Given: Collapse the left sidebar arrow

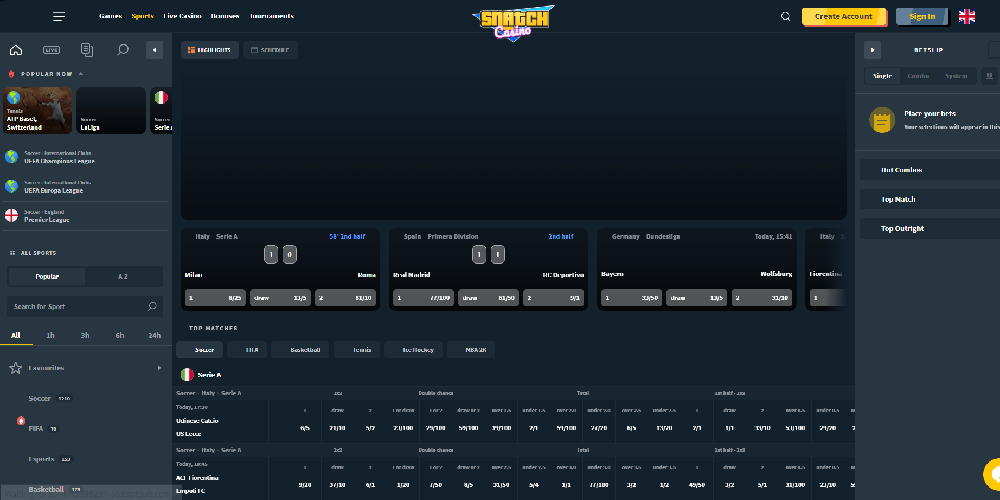Looking at the screenshot, I should (154, 50).
